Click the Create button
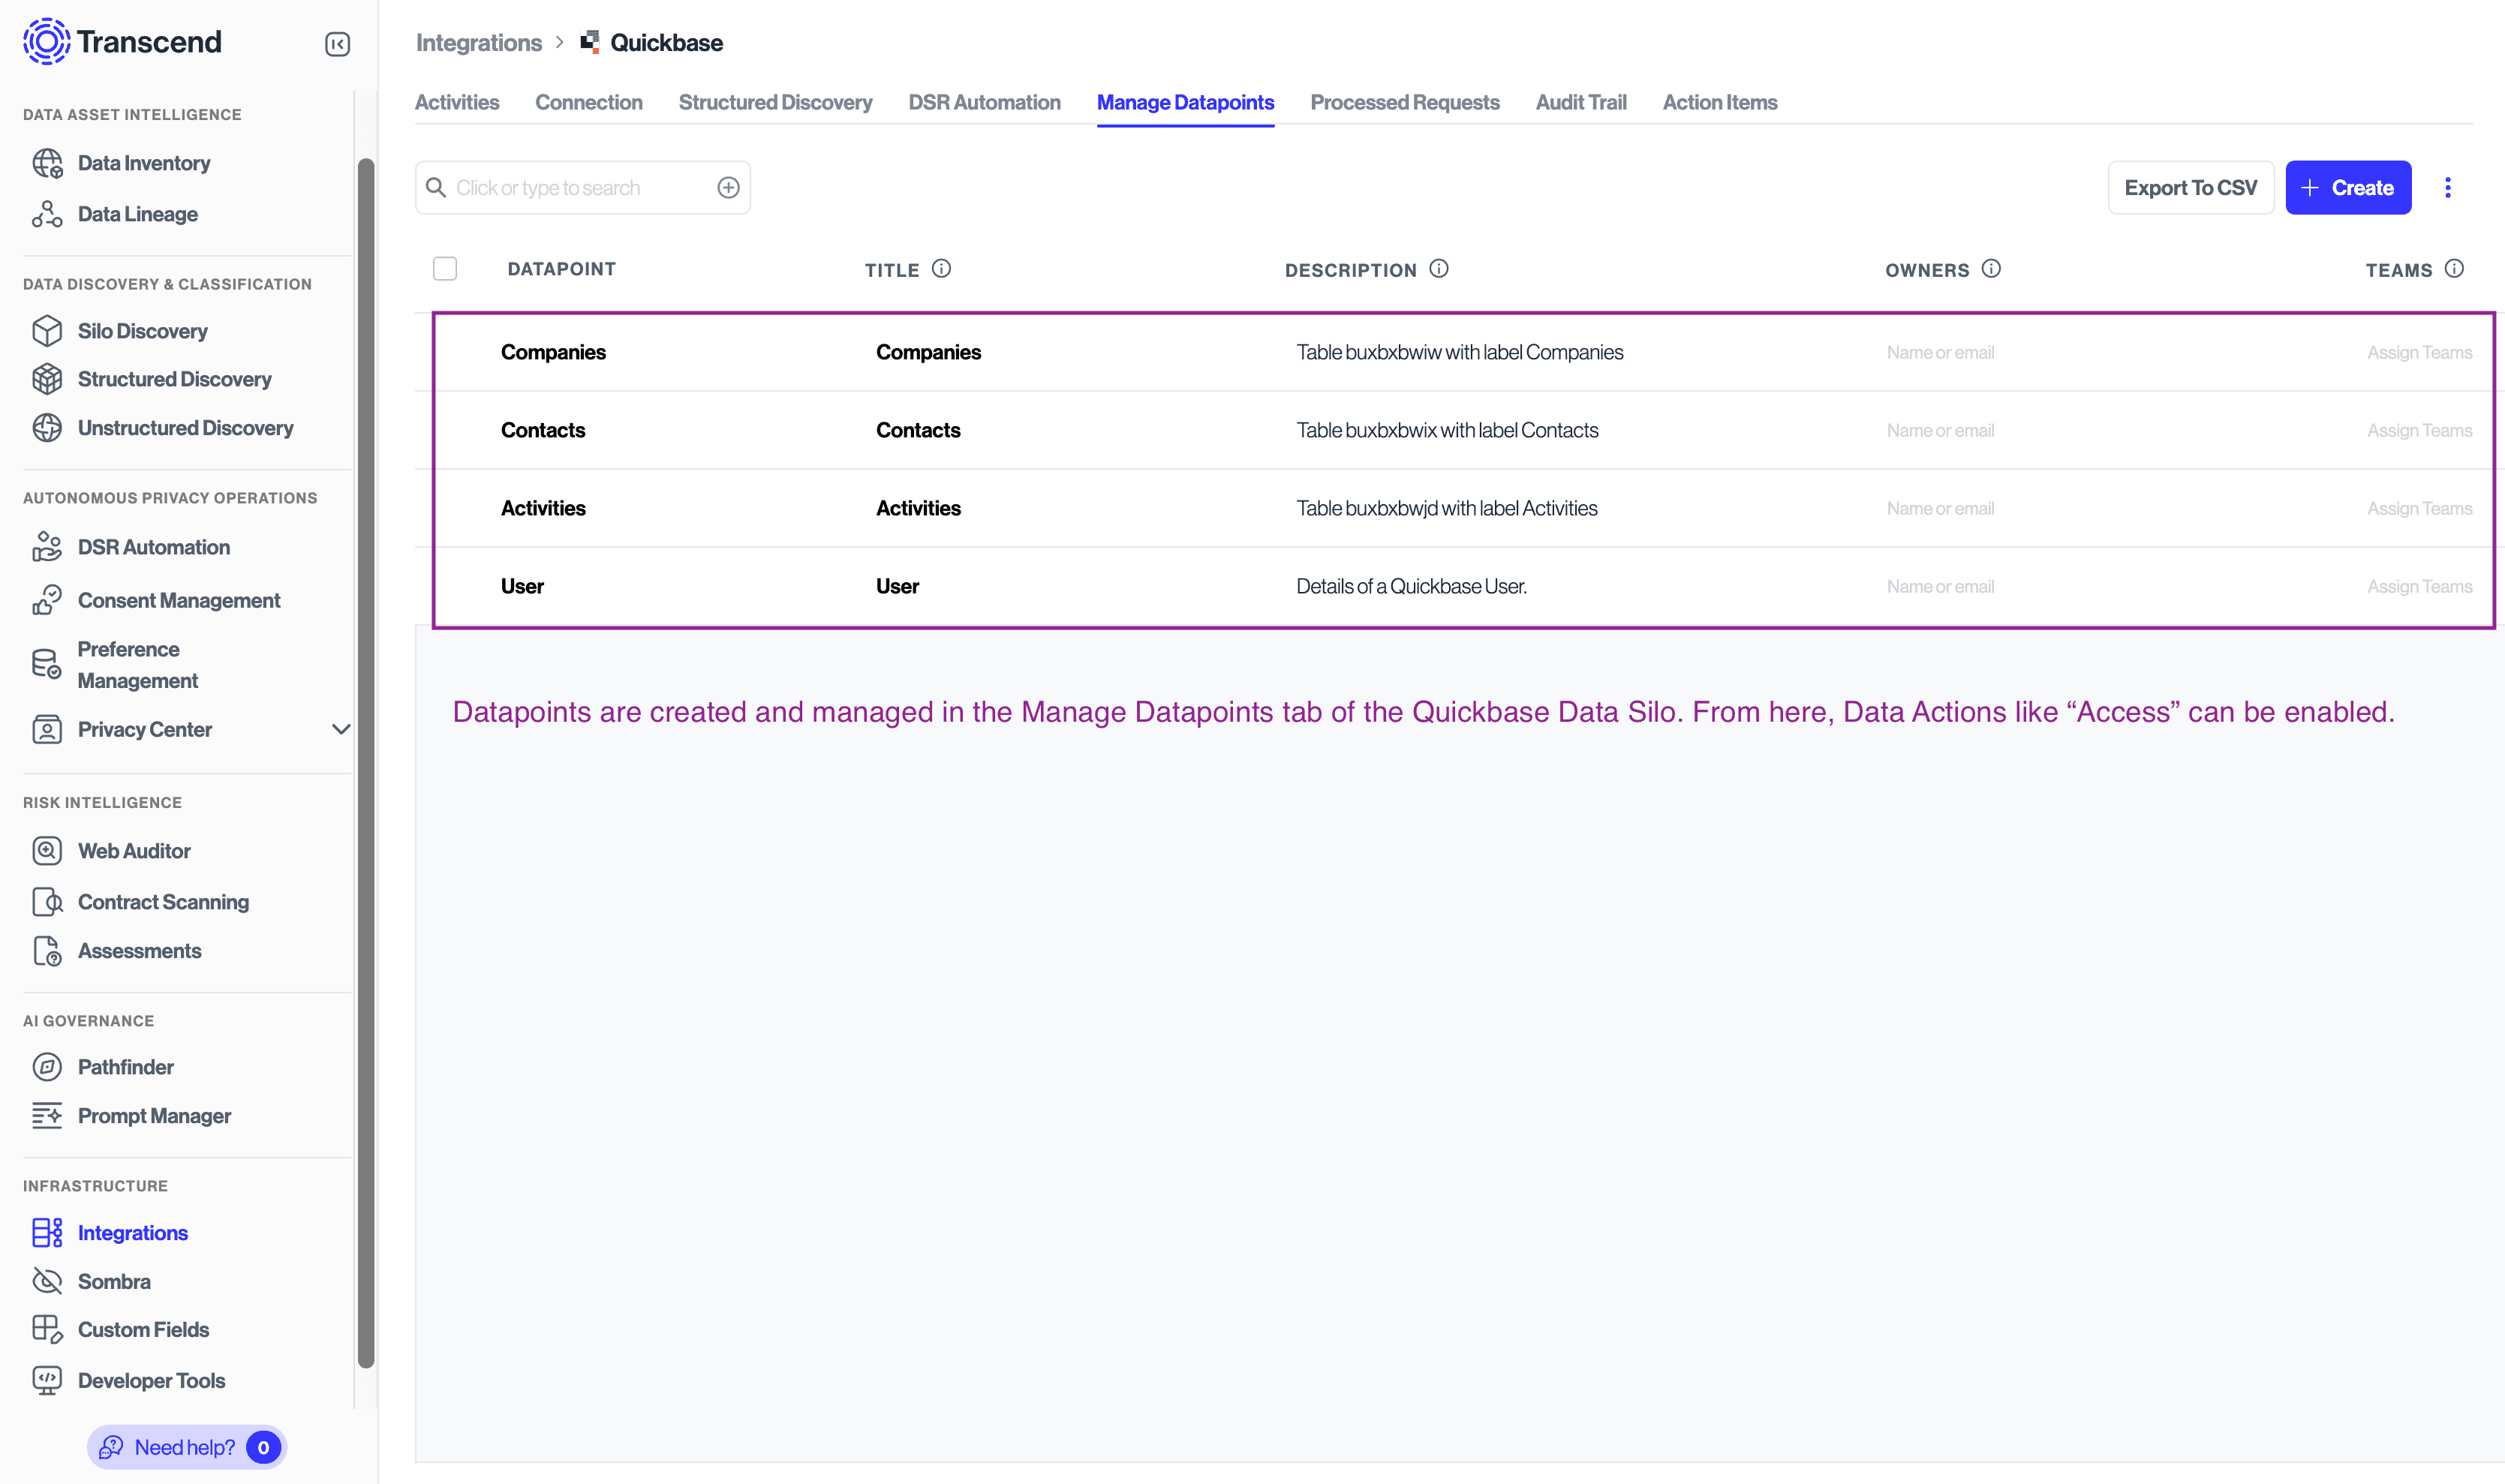The image size is (2505, 1484). tap(2348, 187)
